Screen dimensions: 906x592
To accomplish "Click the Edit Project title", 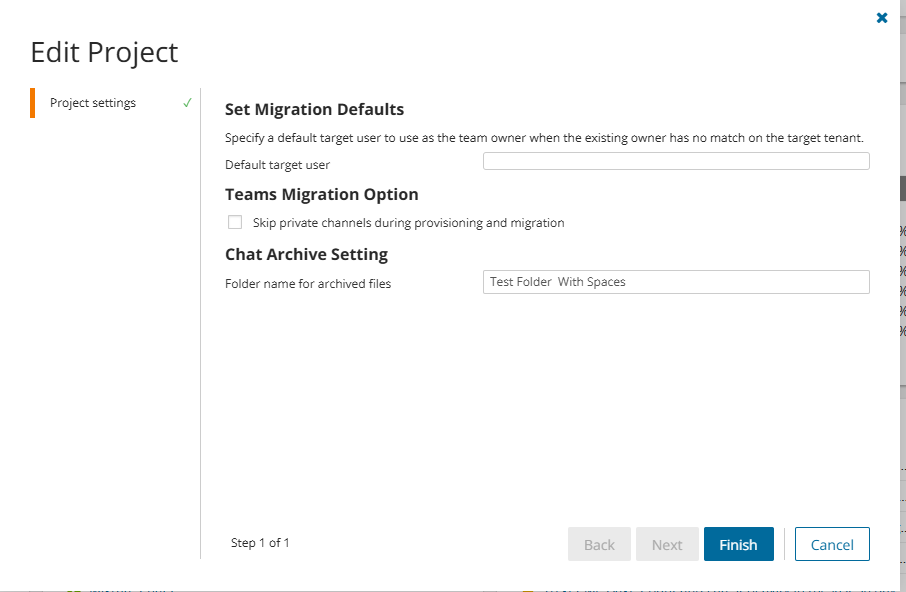I will coord(104,52).
